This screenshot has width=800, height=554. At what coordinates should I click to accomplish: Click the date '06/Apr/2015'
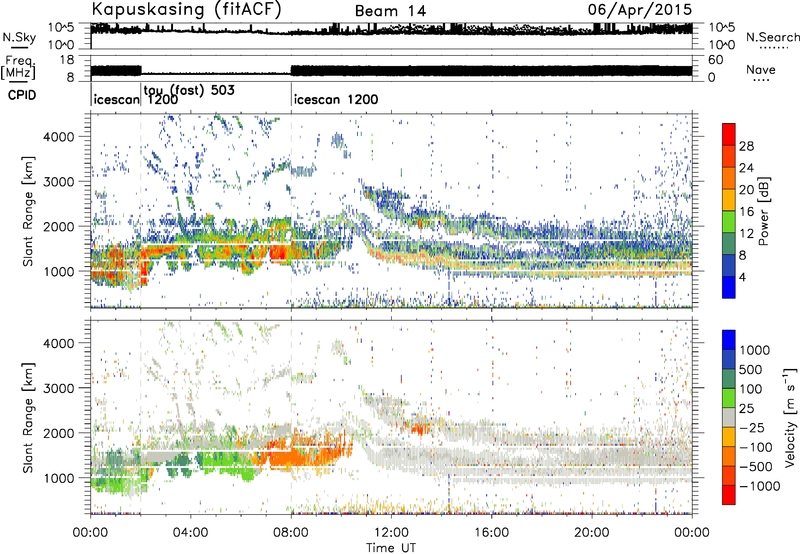click(x=640, y=9)
